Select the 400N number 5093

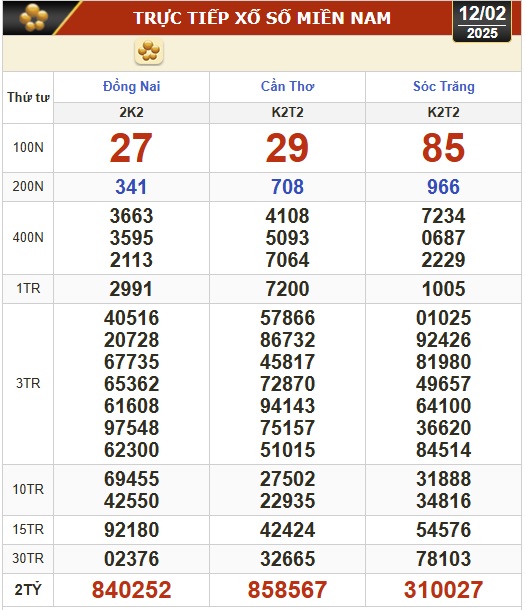[x=287, y=238]
